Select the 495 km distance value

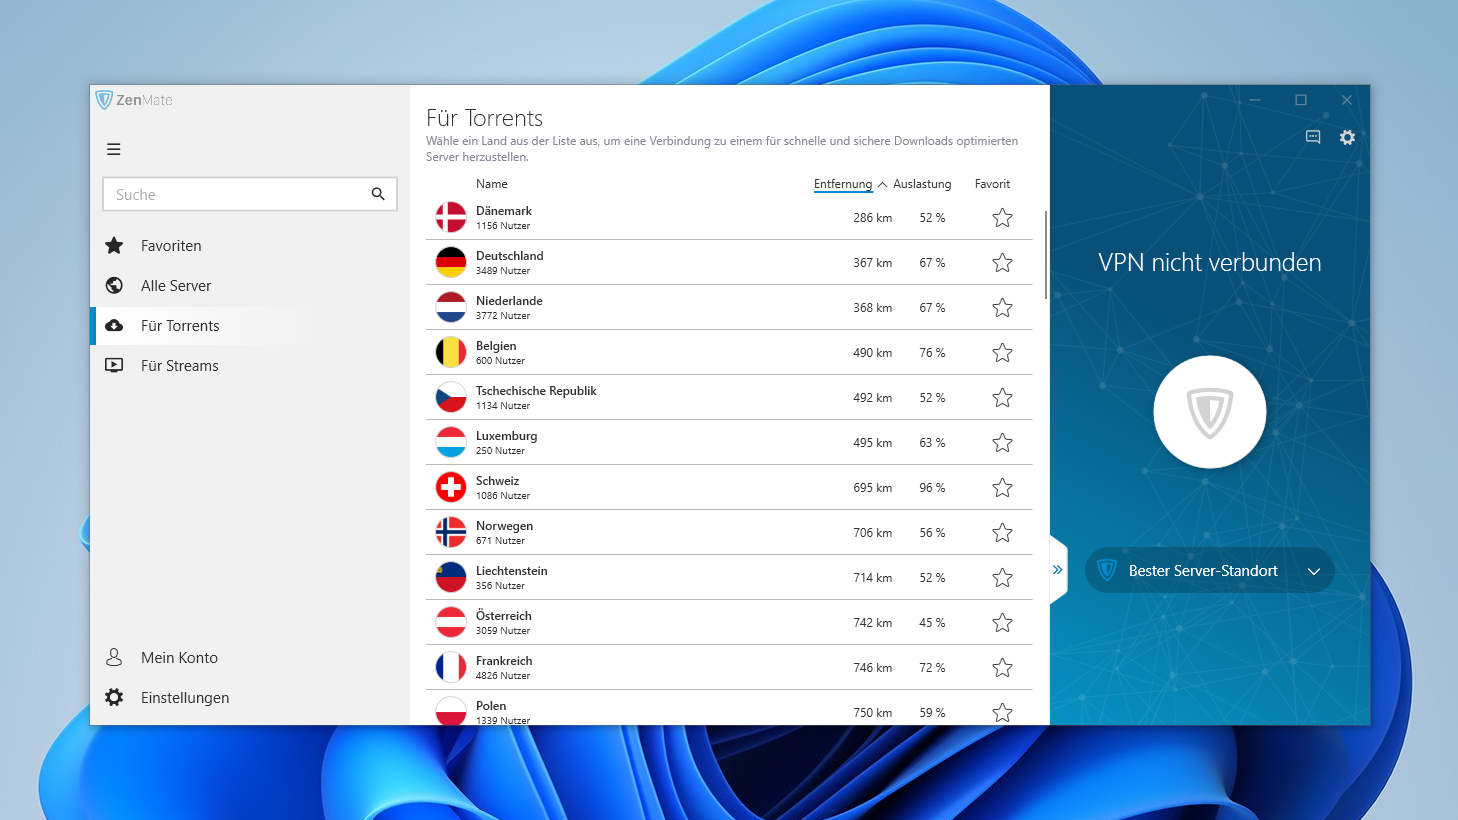pos(872,443)
